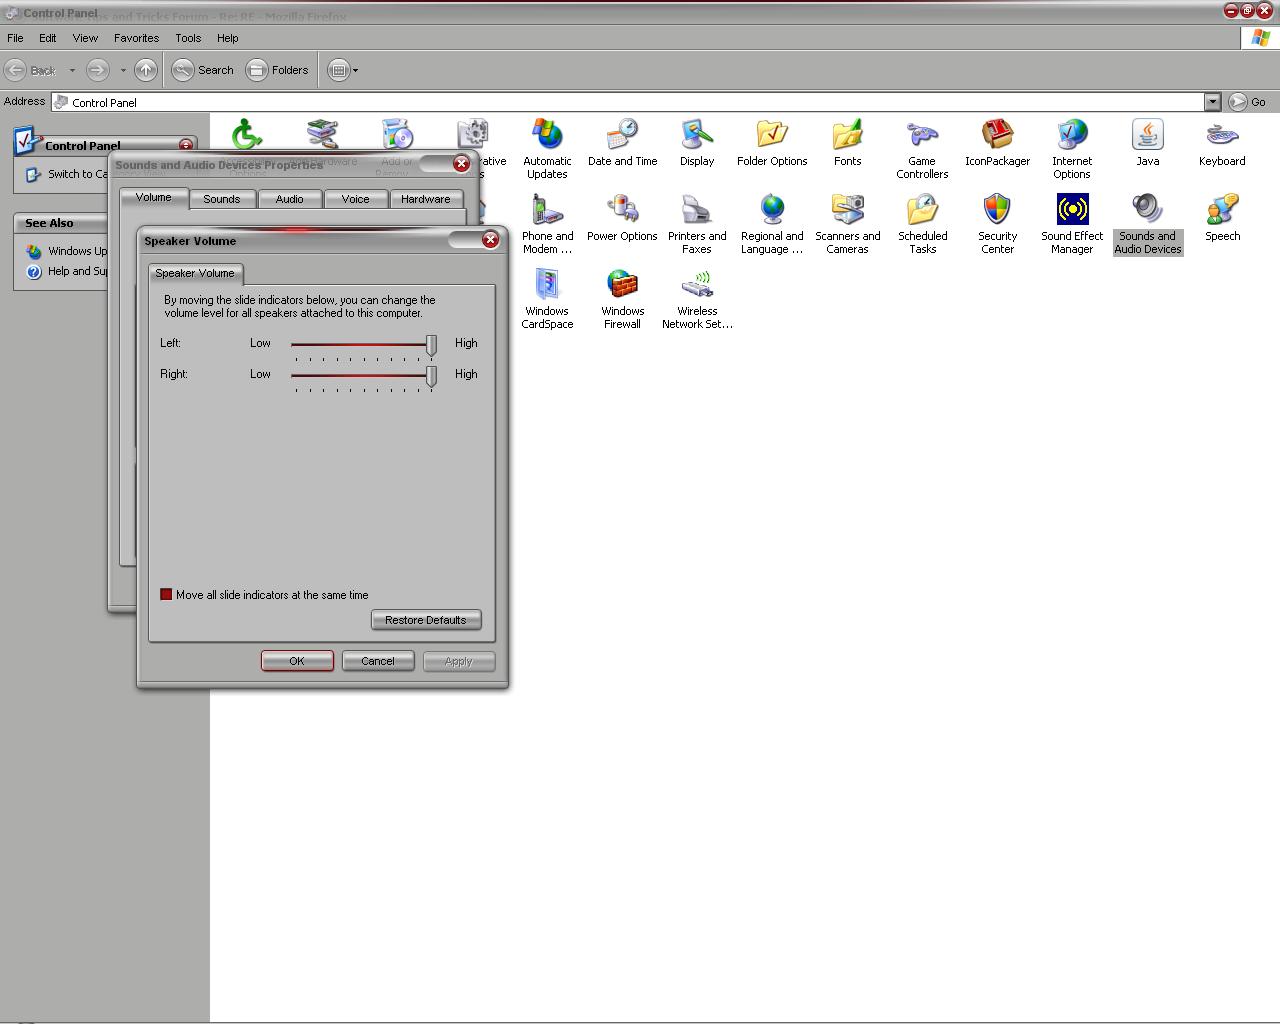The image size is (1280, 1024).
Task: Click the Forward toolbar button
Action: tap(97, 70)
